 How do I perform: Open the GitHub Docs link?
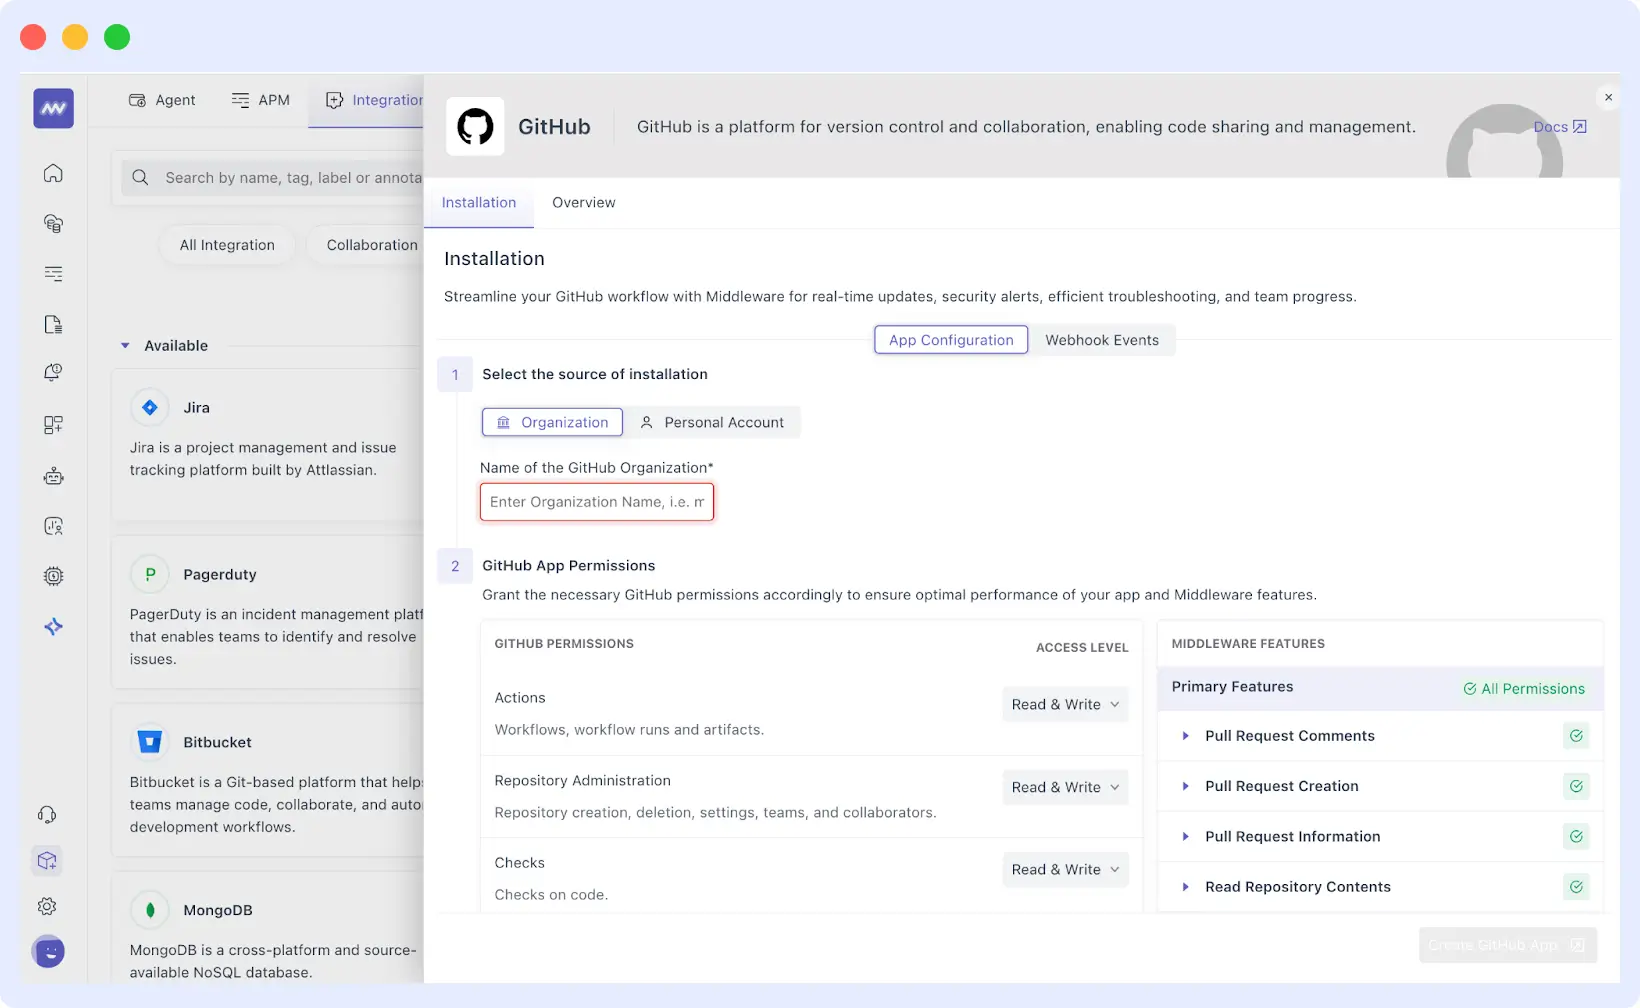coord(1558,127)
